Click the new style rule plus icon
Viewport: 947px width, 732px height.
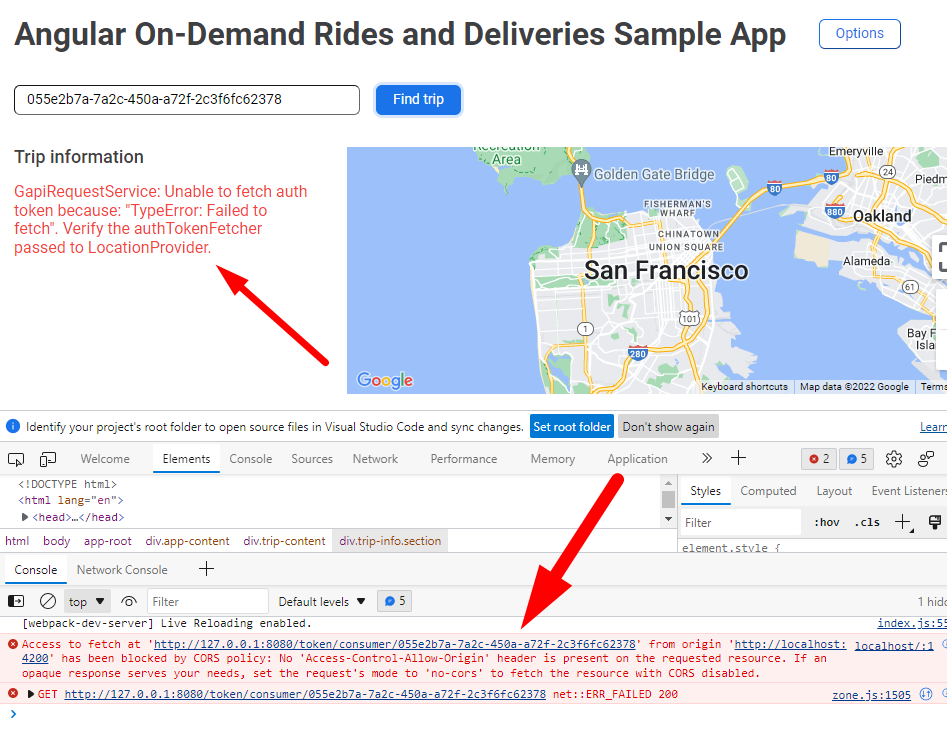902,522
